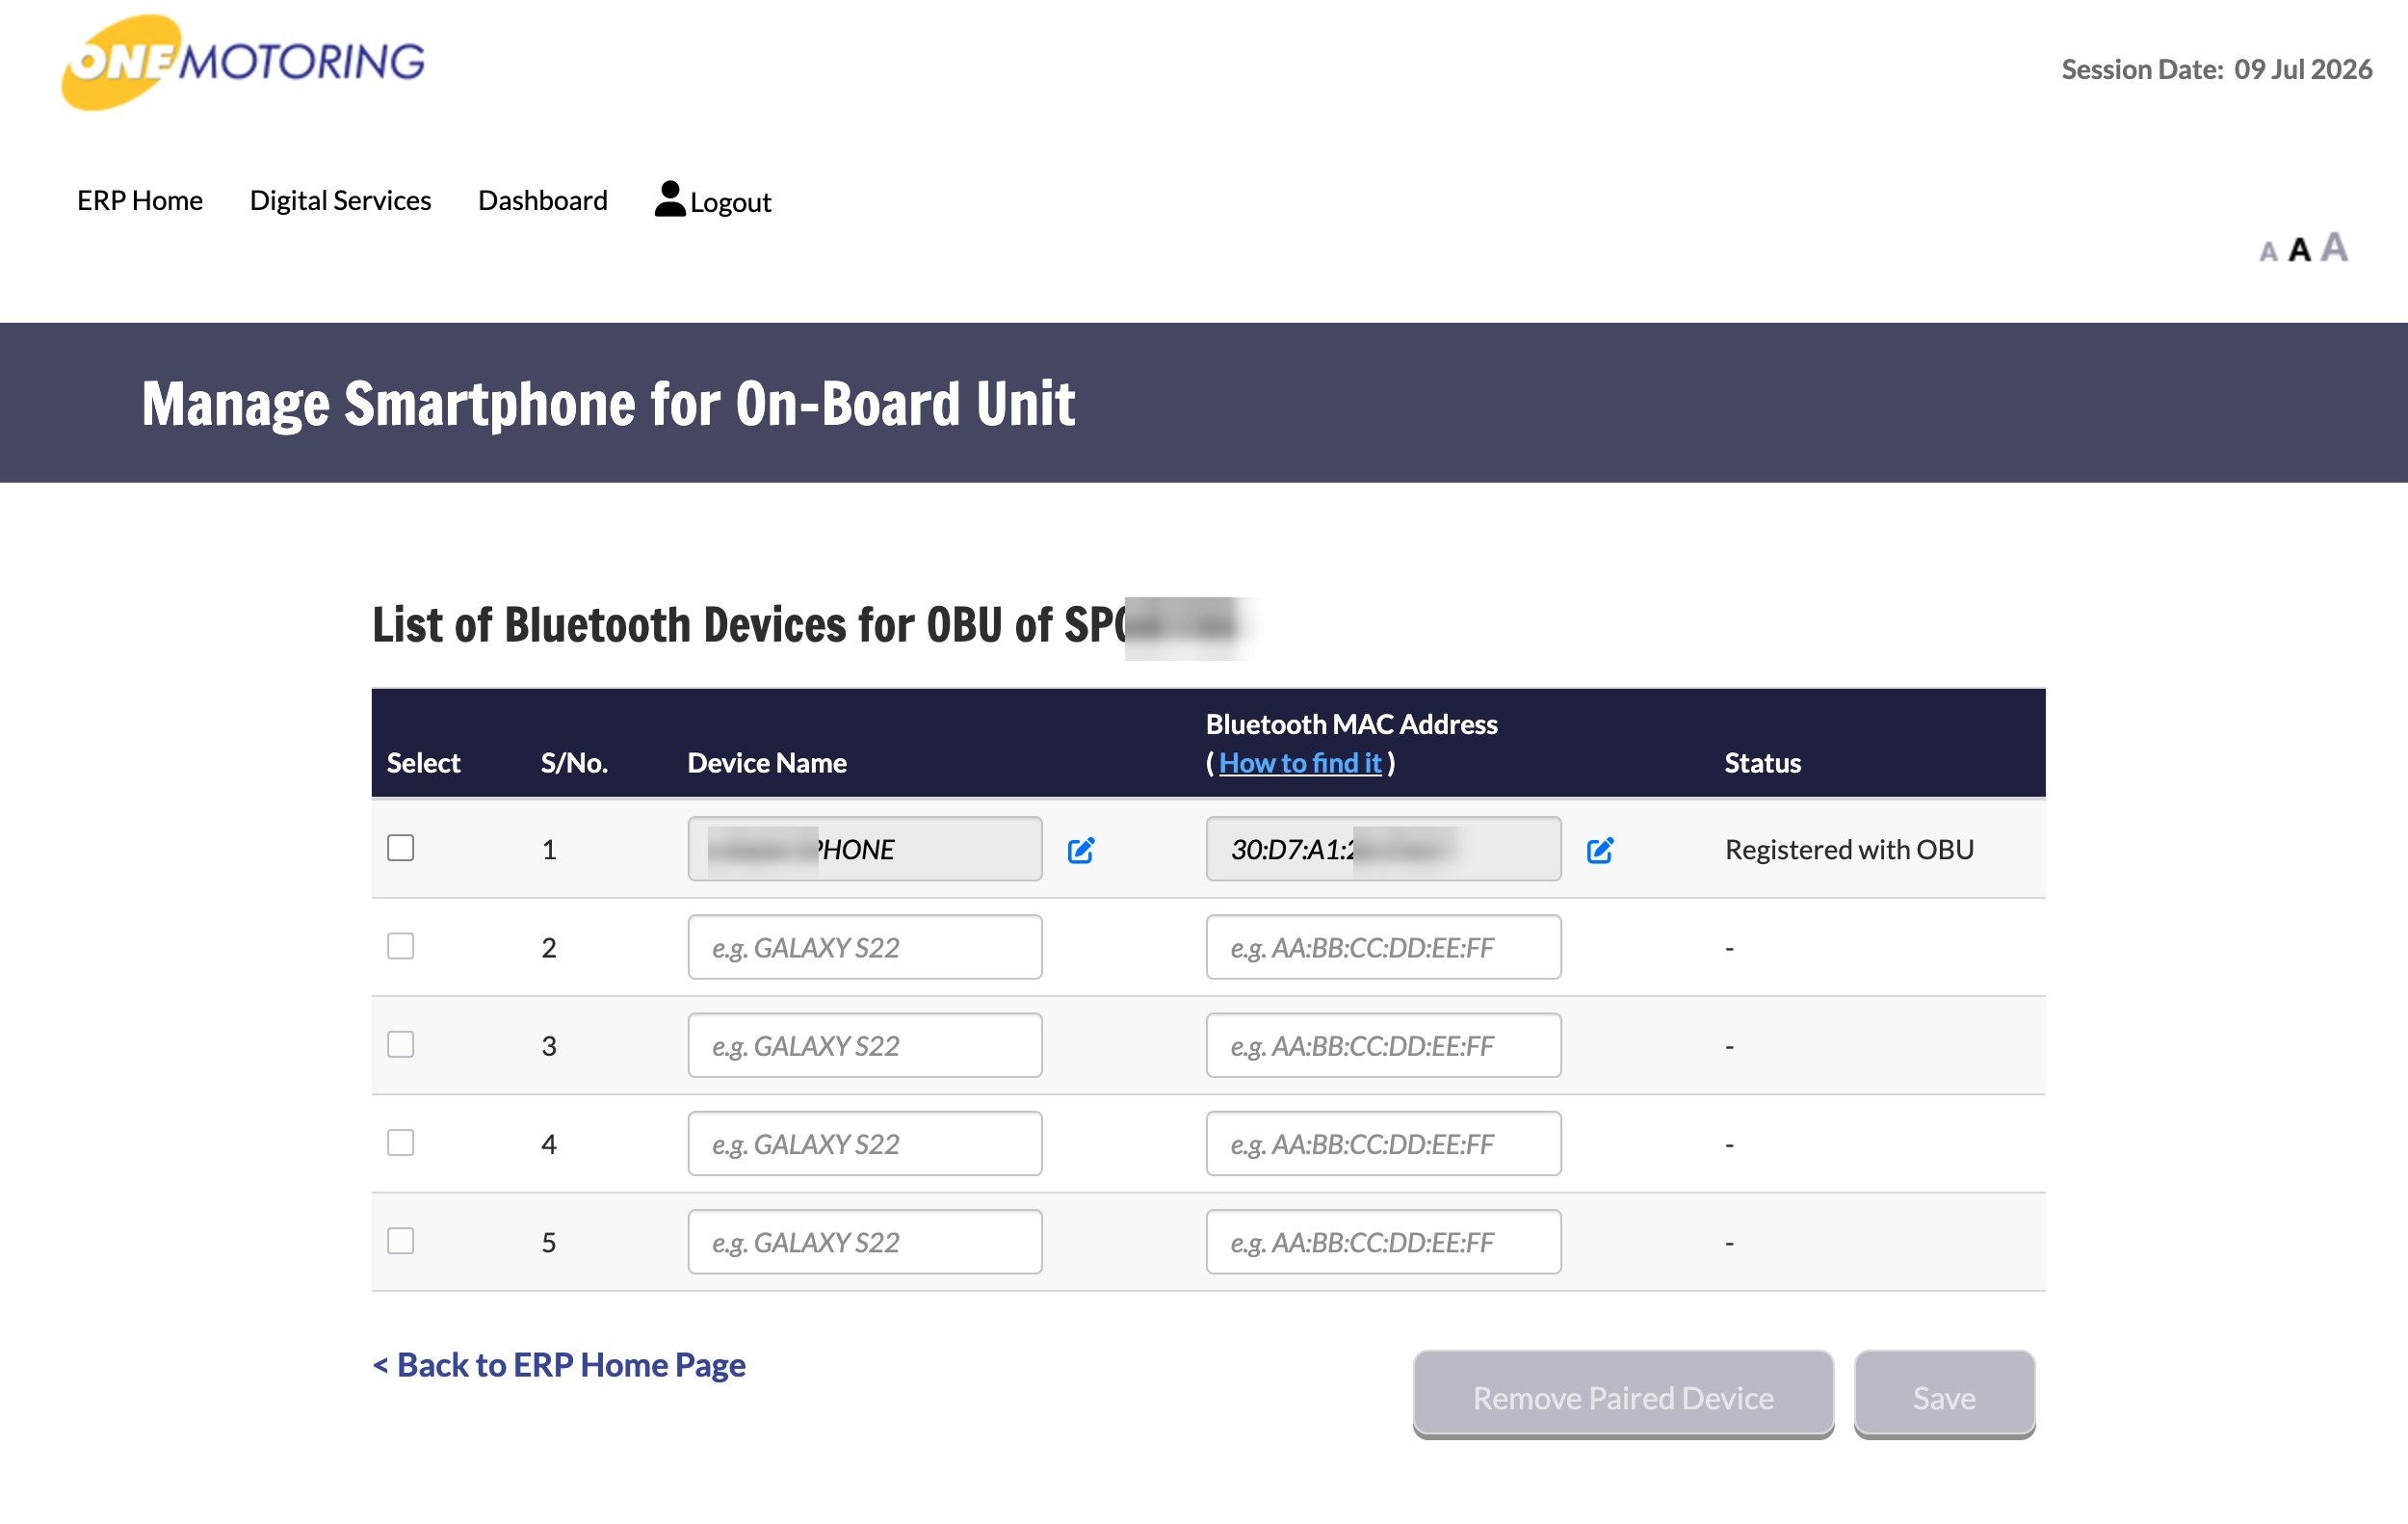
Task: Click serial number 2 in the table
Action: click(549, 947)
